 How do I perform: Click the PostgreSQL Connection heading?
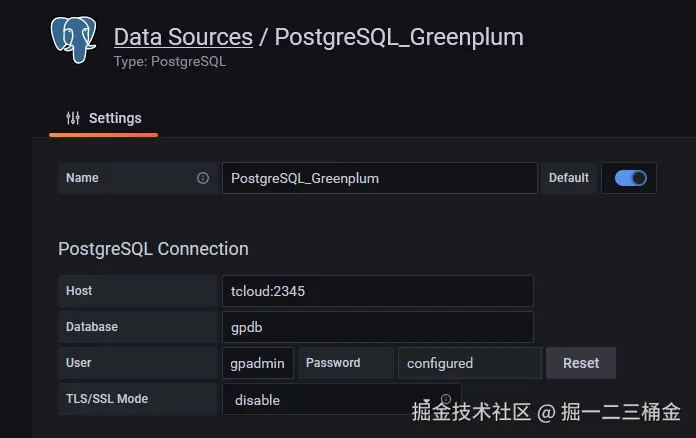point(153,249)
